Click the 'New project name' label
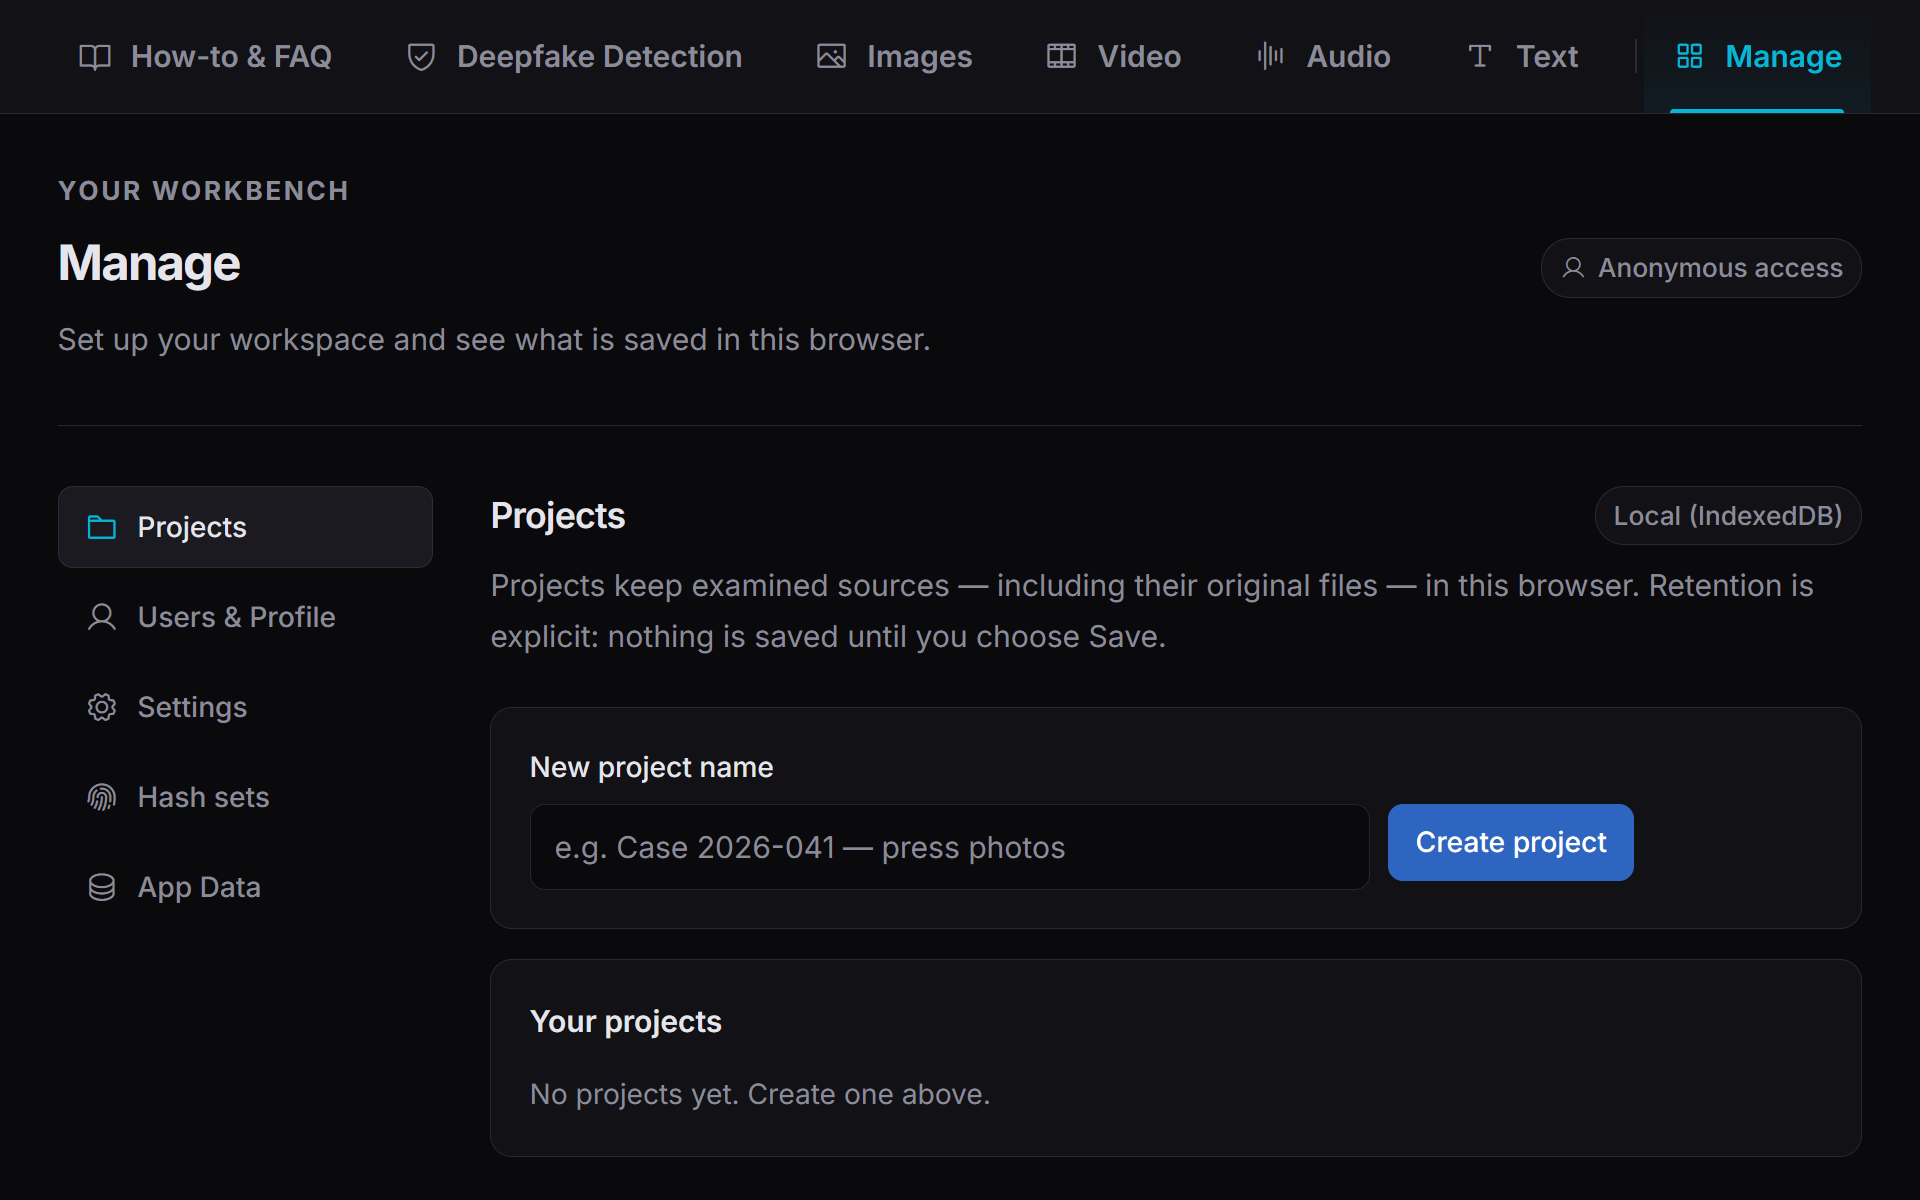Screen dimensions: 1920x1200 (651, 767)
